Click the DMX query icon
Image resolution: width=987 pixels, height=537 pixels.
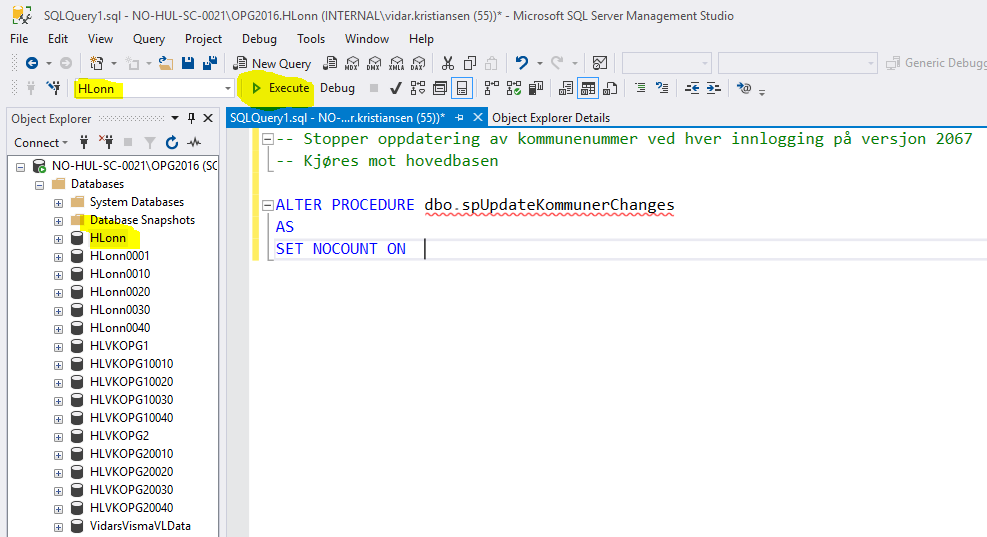374,63
